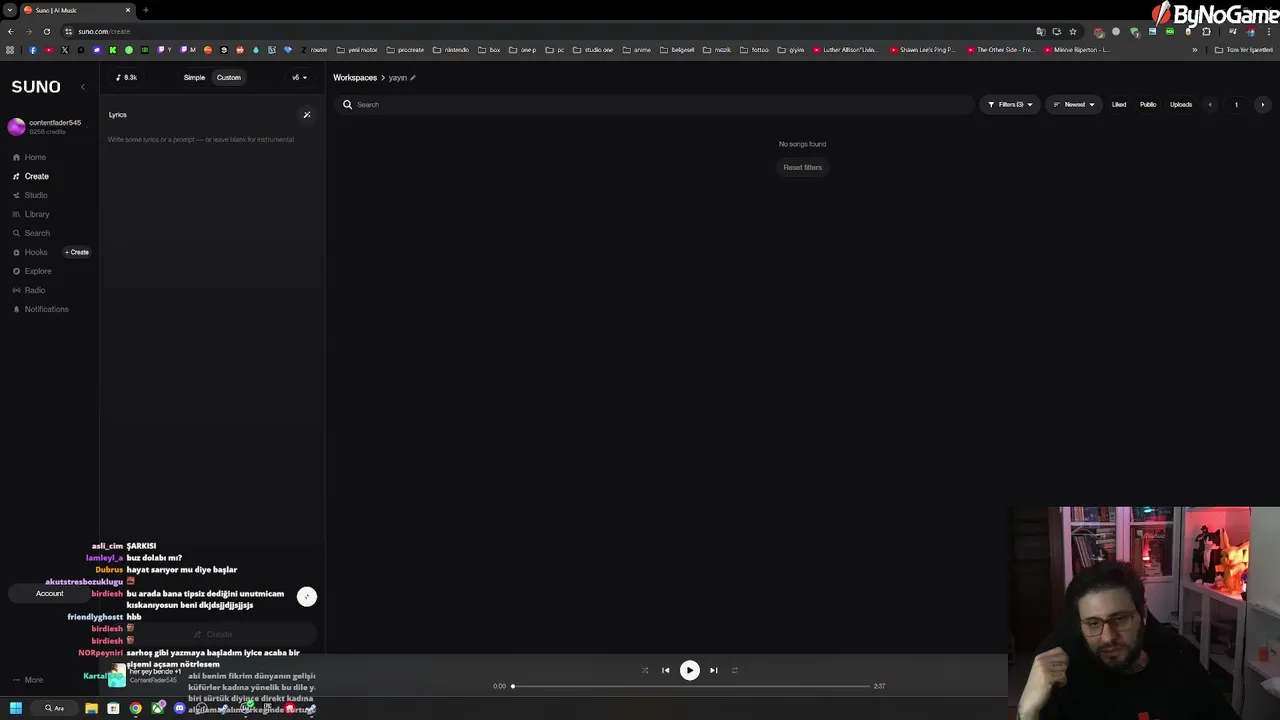
Task: Toggle repeat in the player bar
Action: point(734,670)
